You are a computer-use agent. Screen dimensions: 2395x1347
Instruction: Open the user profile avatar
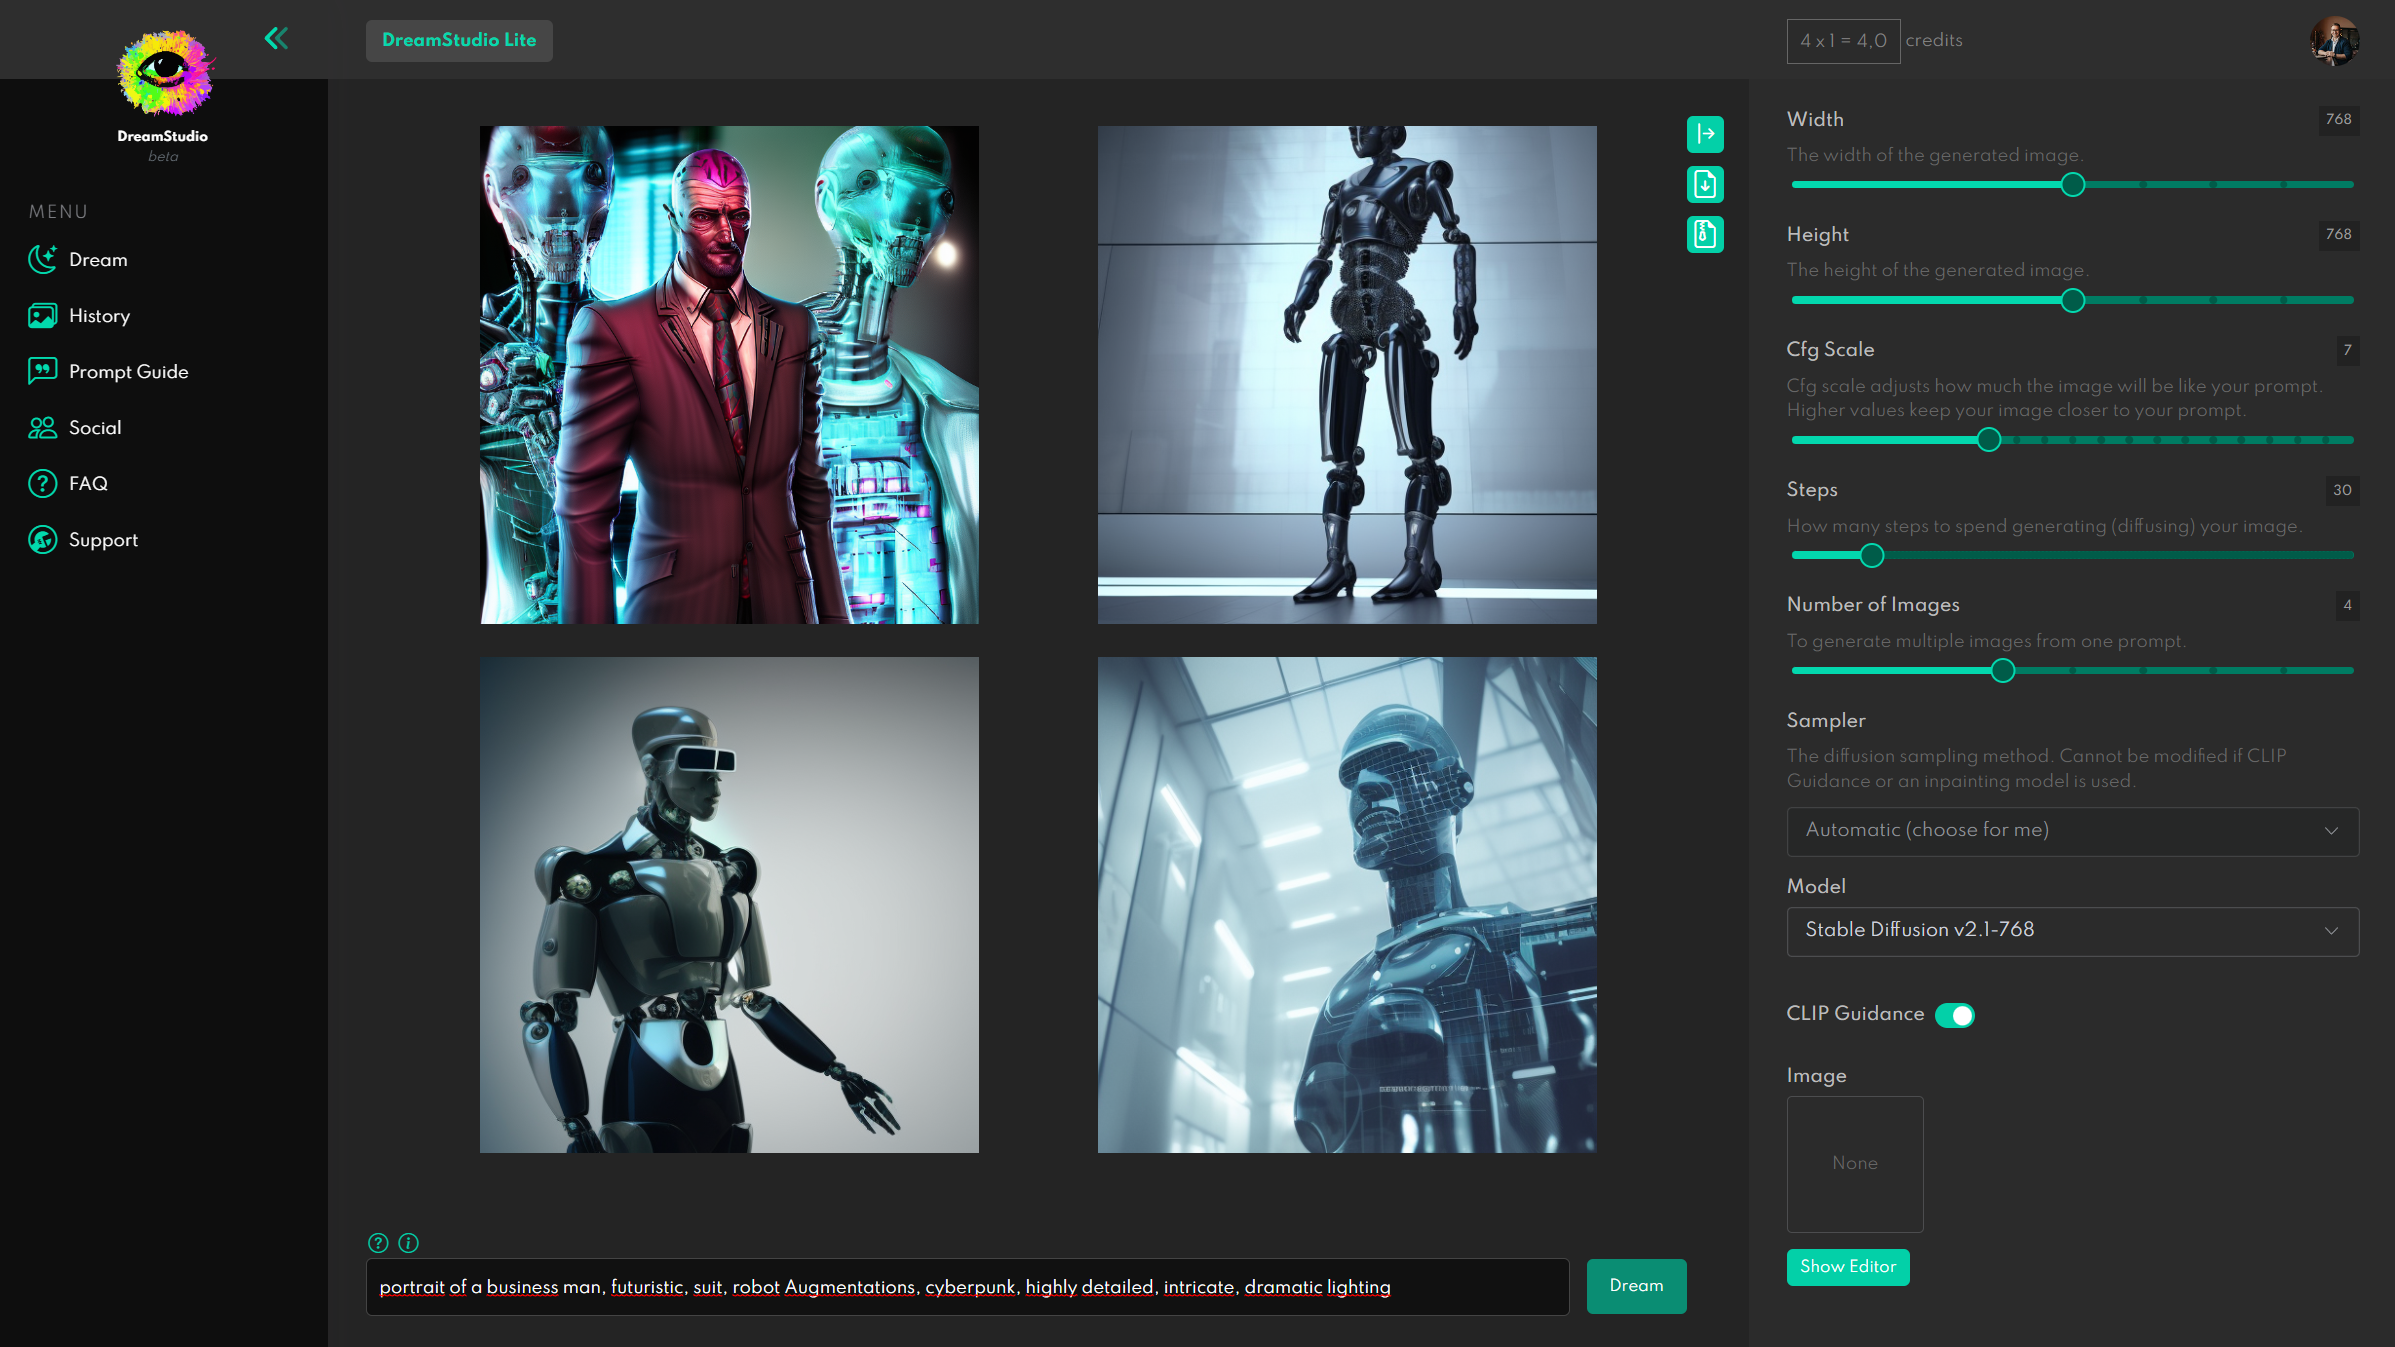coord(2334,41)
